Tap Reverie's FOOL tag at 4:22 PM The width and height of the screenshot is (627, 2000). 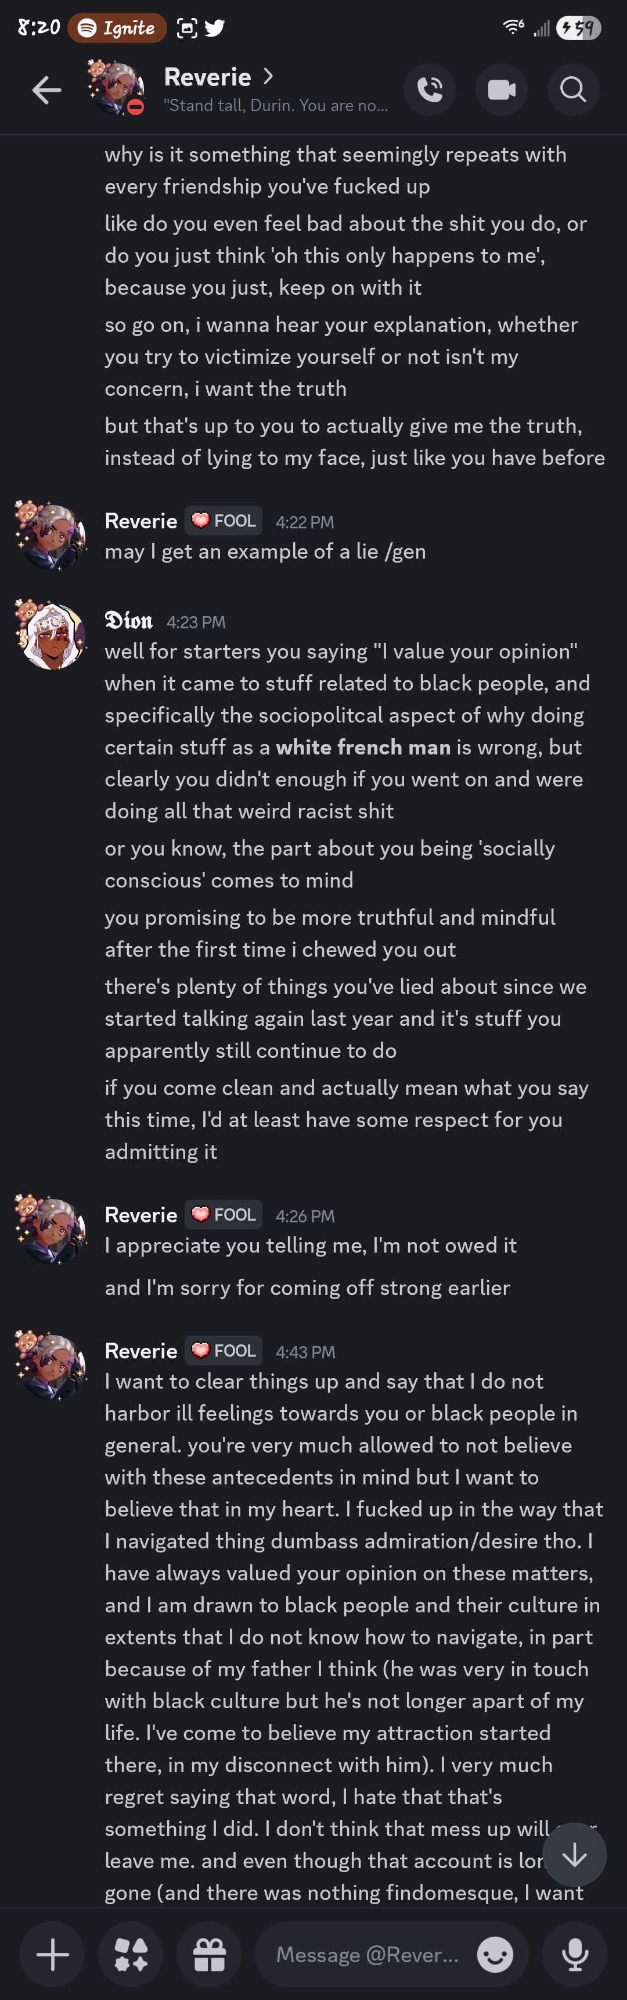[x=224, y=521]
